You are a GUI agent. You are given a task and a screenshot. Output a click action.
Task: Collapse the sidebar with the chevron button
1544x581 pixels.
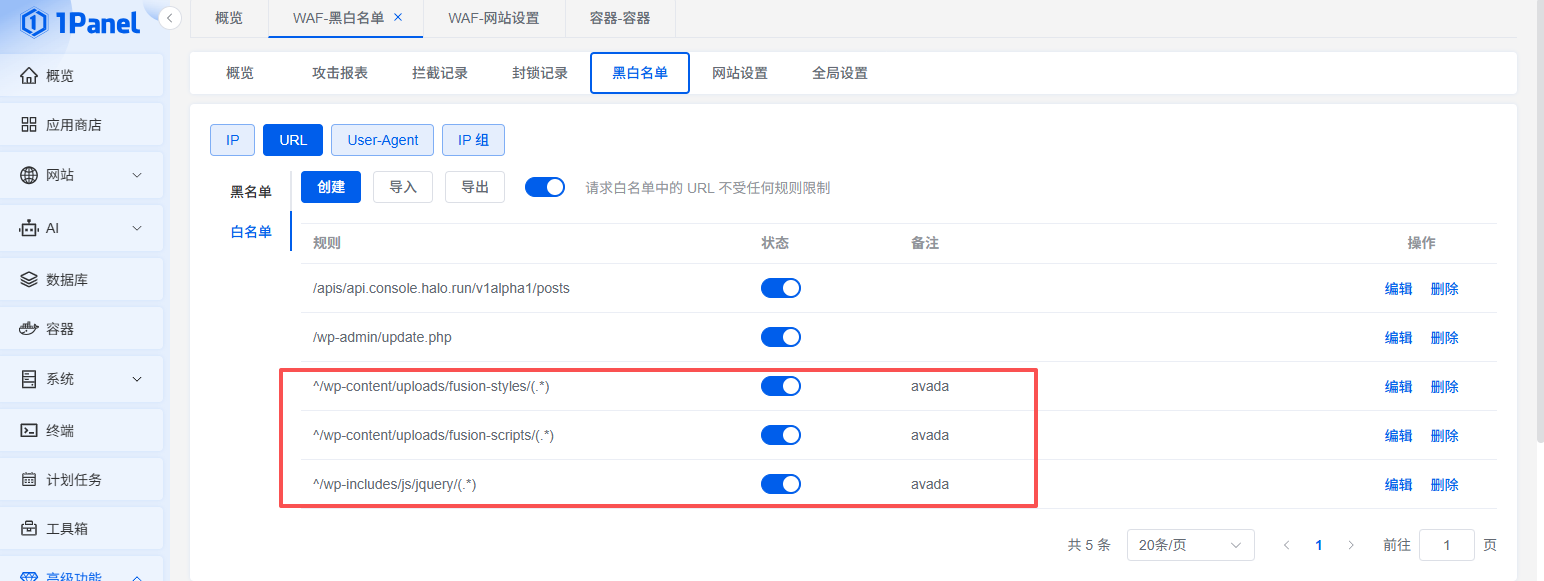(170, 18)
